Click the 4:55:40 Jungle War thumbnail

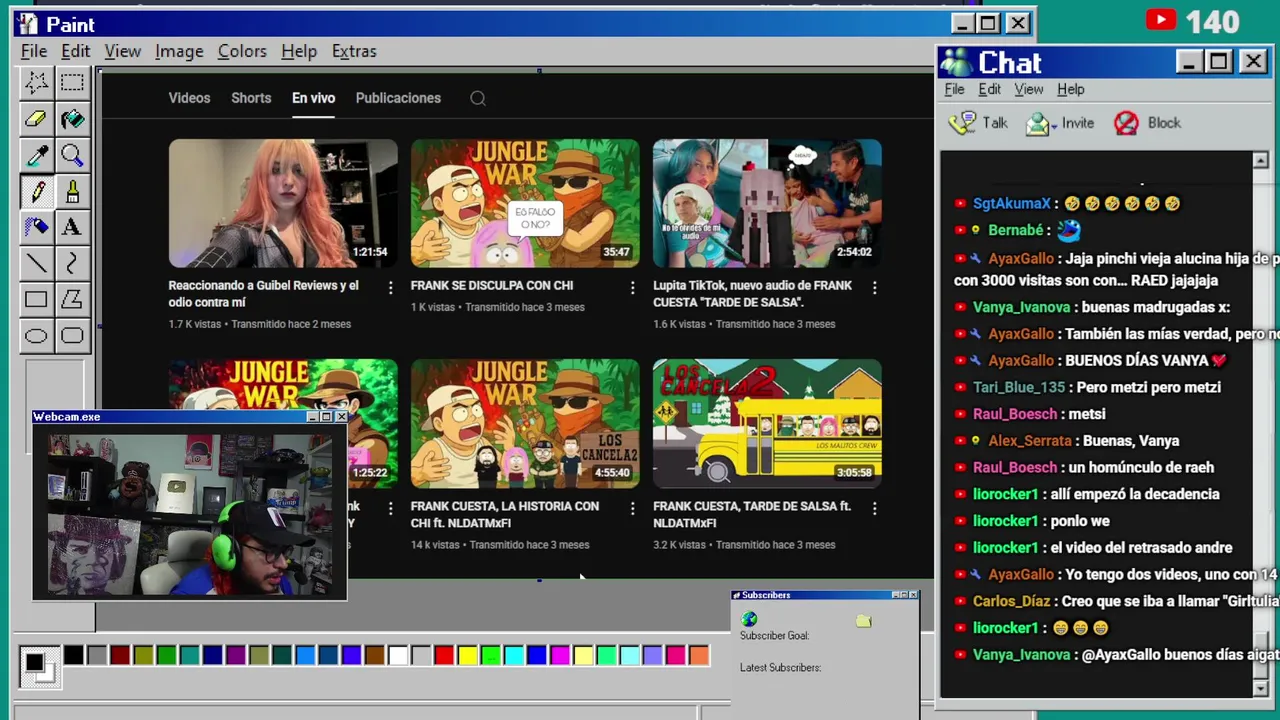(x=525, y=423)
